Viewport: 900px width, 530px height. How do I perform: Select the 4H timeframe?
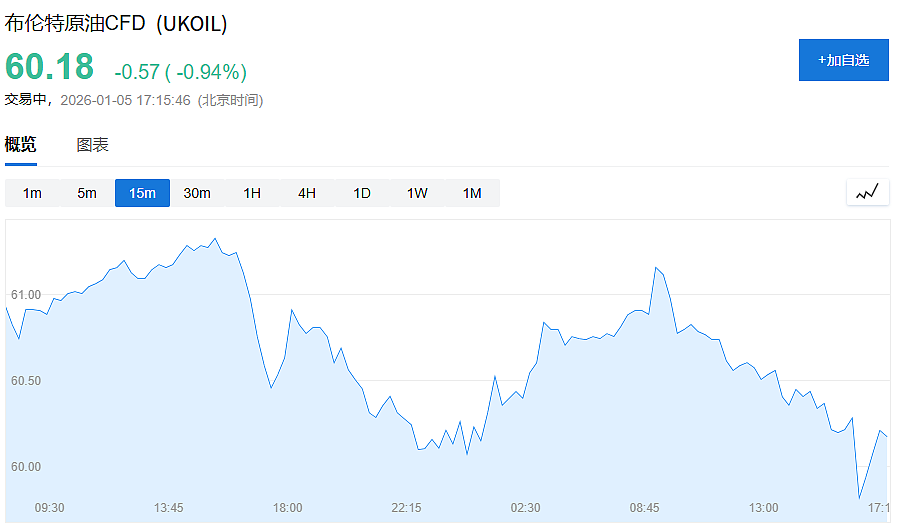(307, 193)
